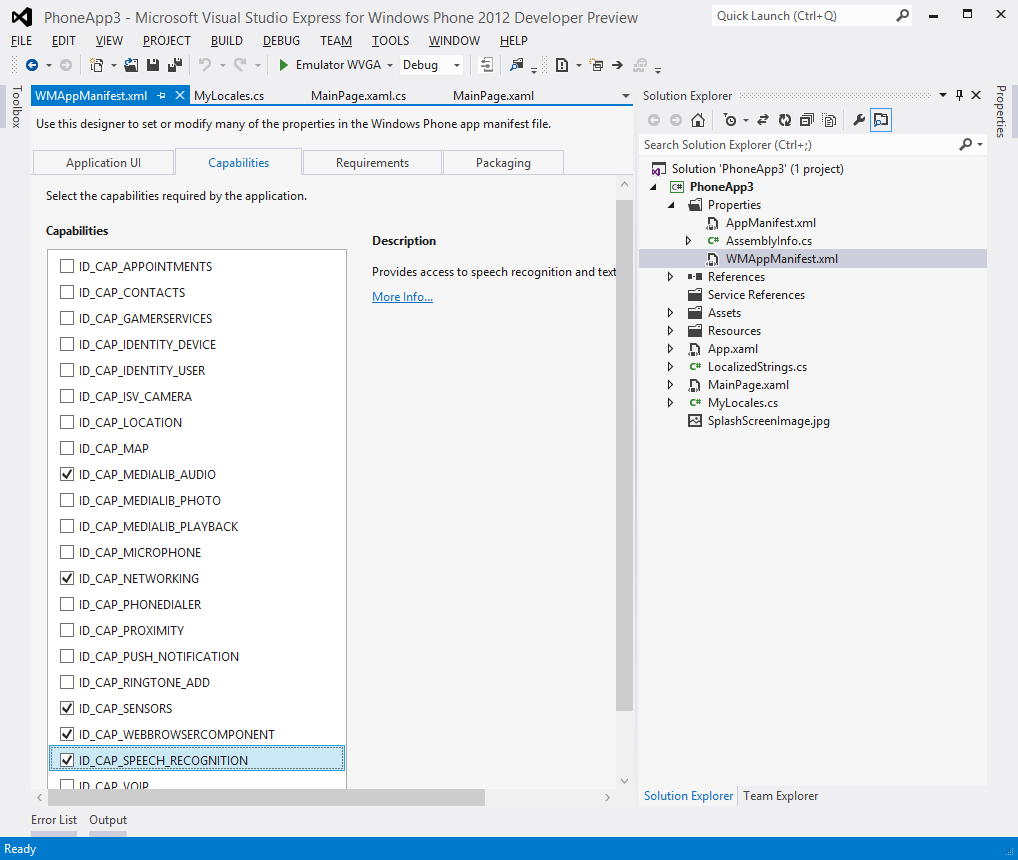Open the Debug configuration dropdown
1018x860 pixels.
457,65
